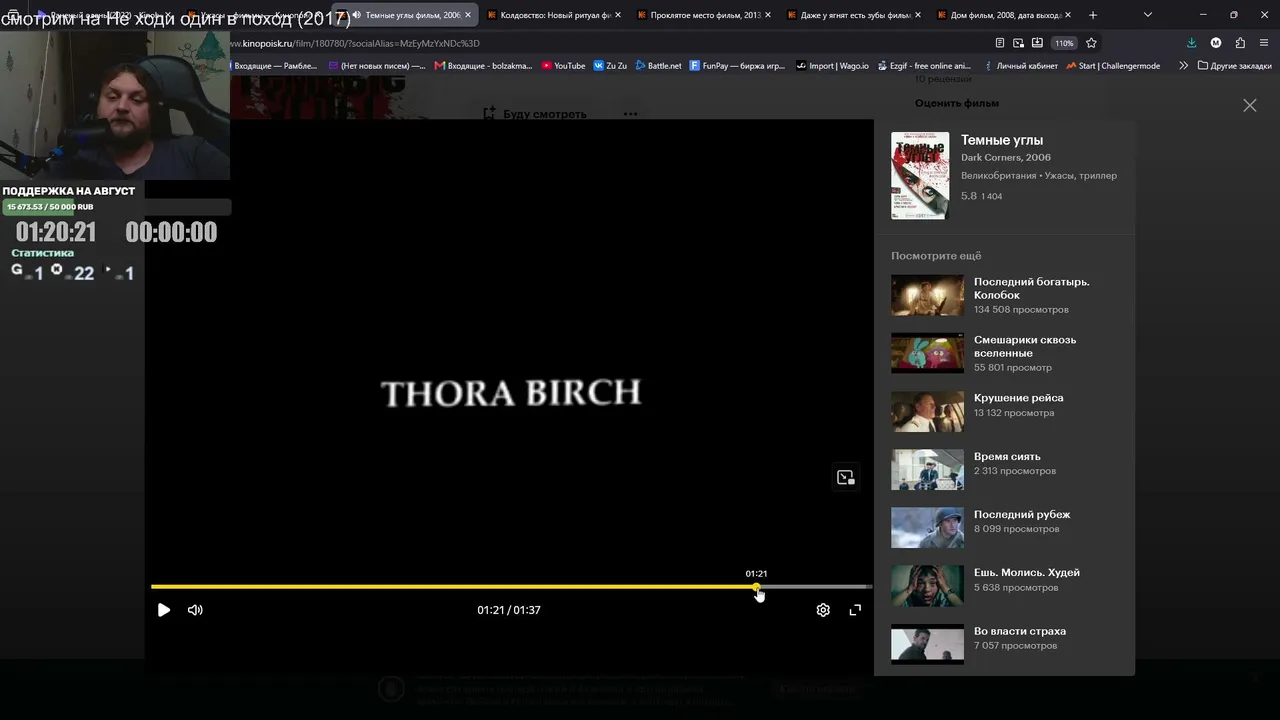
Task: Open a new browser tab
Action: click(x=1093, y=15)
